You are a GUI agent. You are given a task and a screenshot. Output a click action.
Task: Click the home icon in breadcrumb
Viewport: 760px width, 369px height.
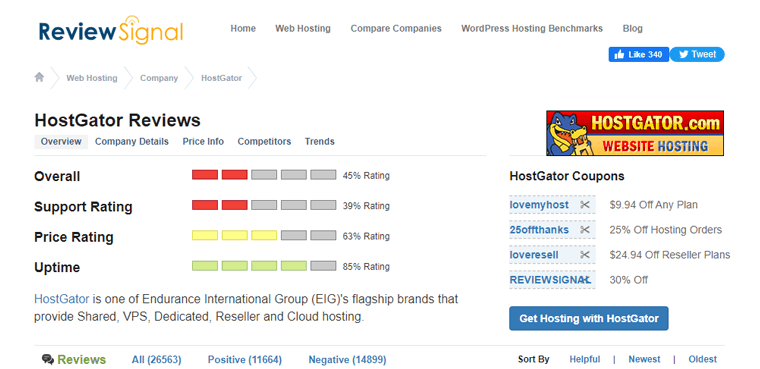tap(39, 77)
